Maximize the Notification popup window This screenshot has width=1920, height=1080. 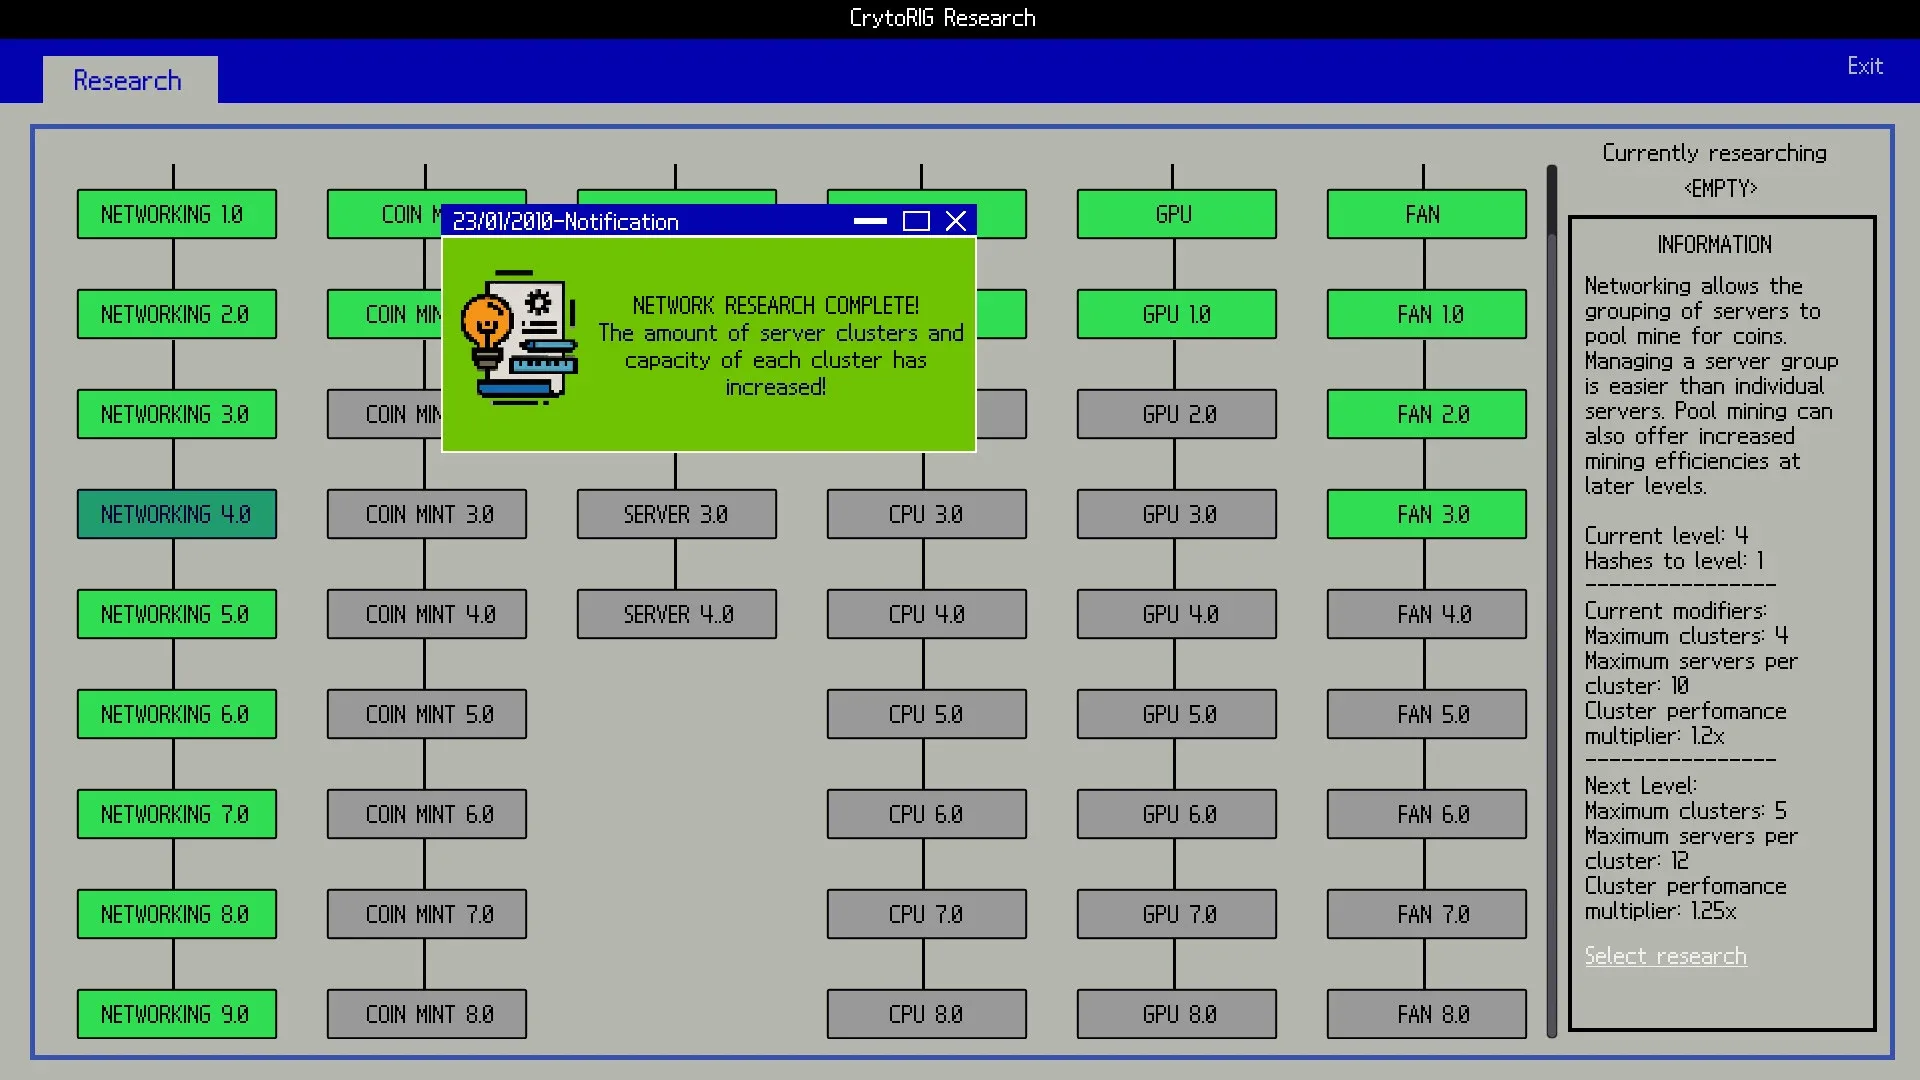pyautogui.click(x=916, y=221)
